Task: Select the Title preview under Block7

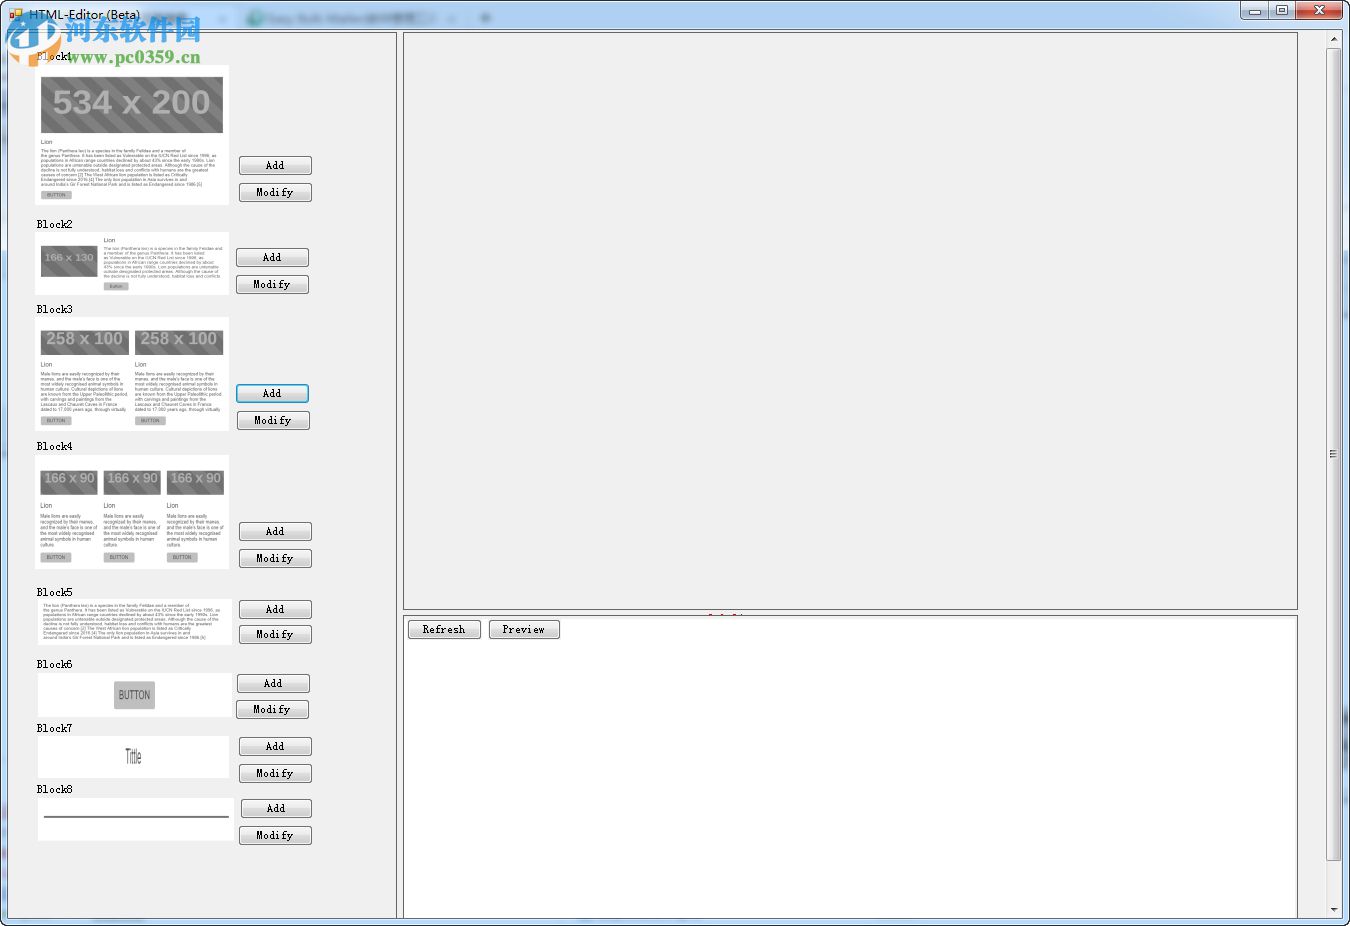Action: [x=133, y=757]
